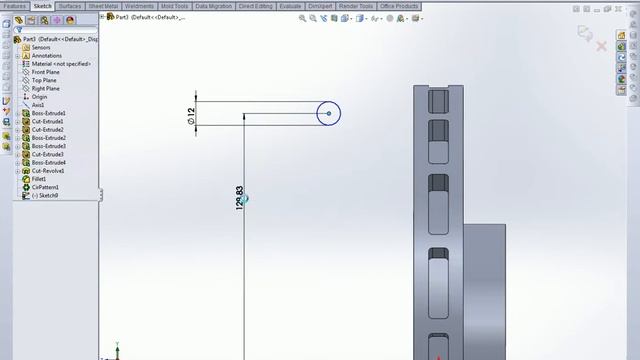The width and height of the screenshot is (640, 360).
Task: Open the FeatureManager design tree tab
Action: 19,20
